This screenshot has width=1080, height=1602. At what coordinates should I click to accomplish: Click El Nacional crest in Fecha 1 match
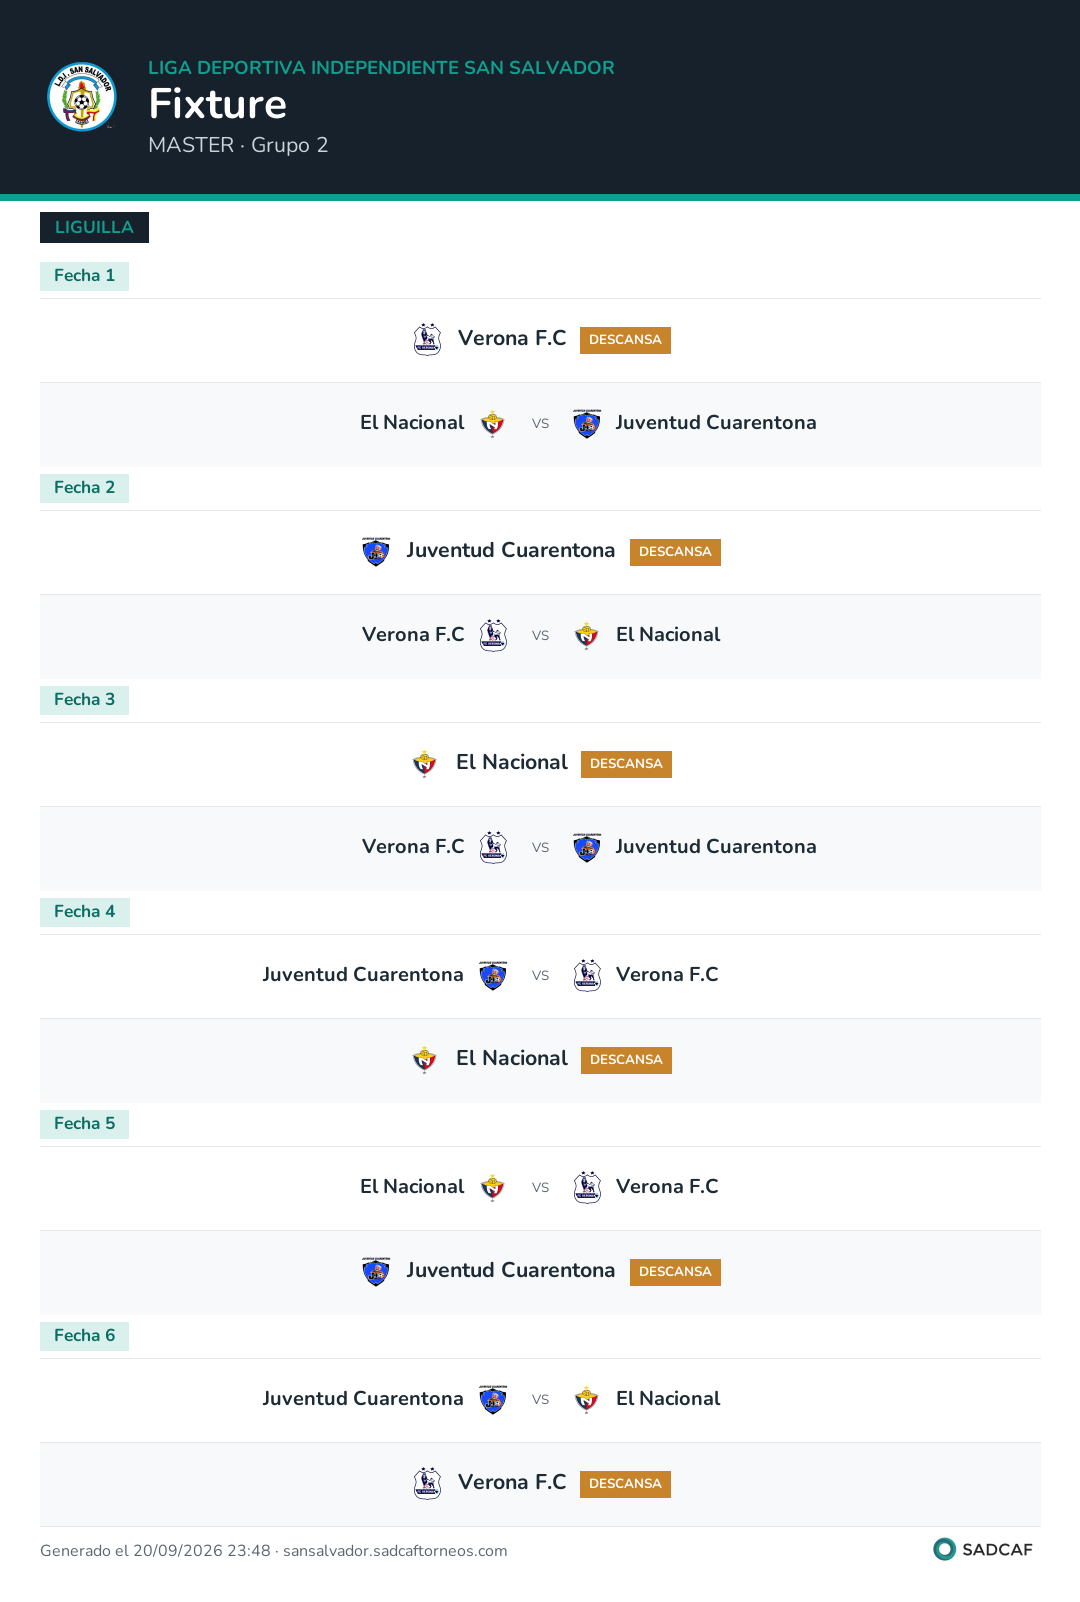[493, 423]
